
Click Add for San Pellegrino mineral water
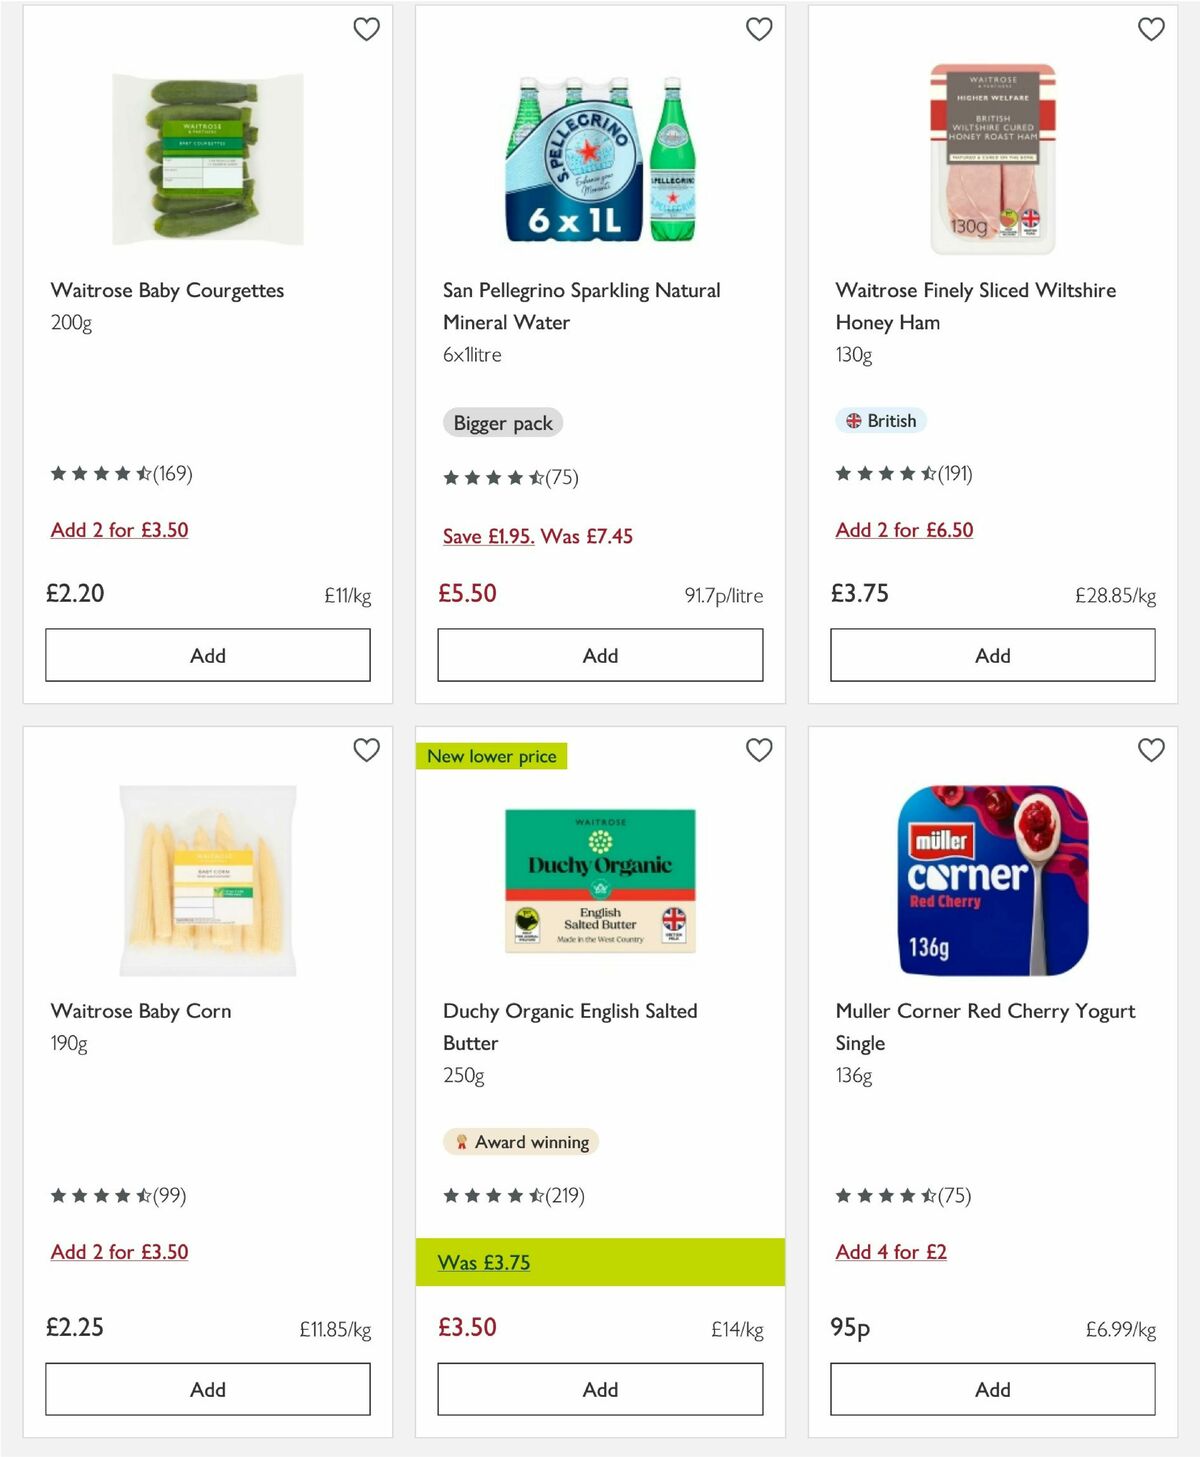(x=599, y=655)
